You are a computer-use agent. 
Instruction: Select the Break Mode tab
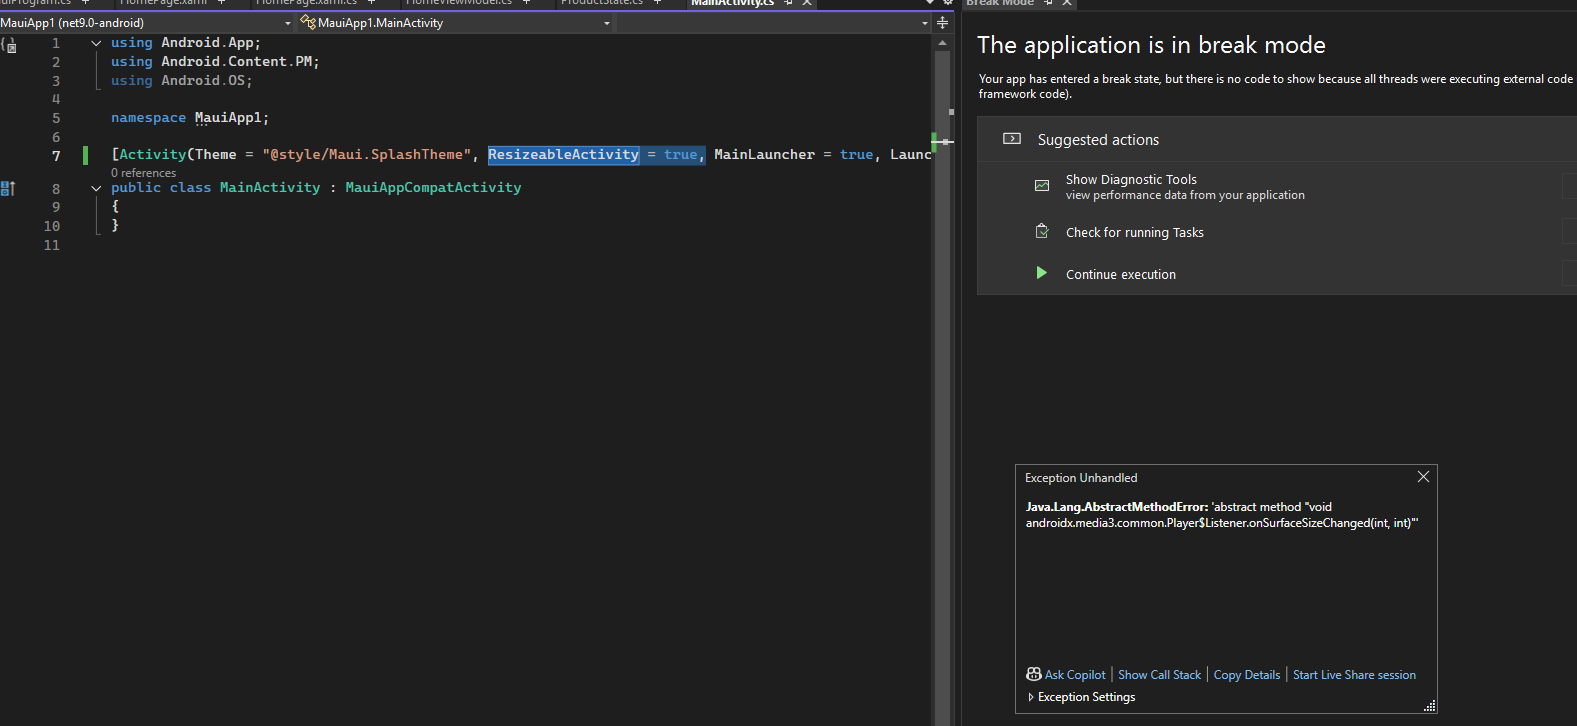(1000, 3)
